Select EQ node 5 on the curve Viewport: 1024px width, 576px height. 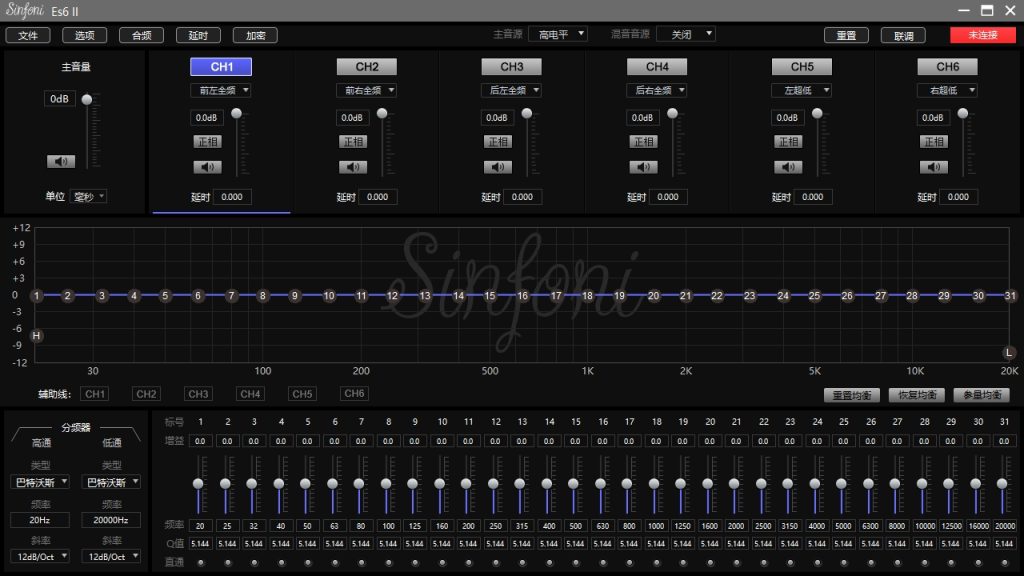pyautogui.click(x=165, y=296)
